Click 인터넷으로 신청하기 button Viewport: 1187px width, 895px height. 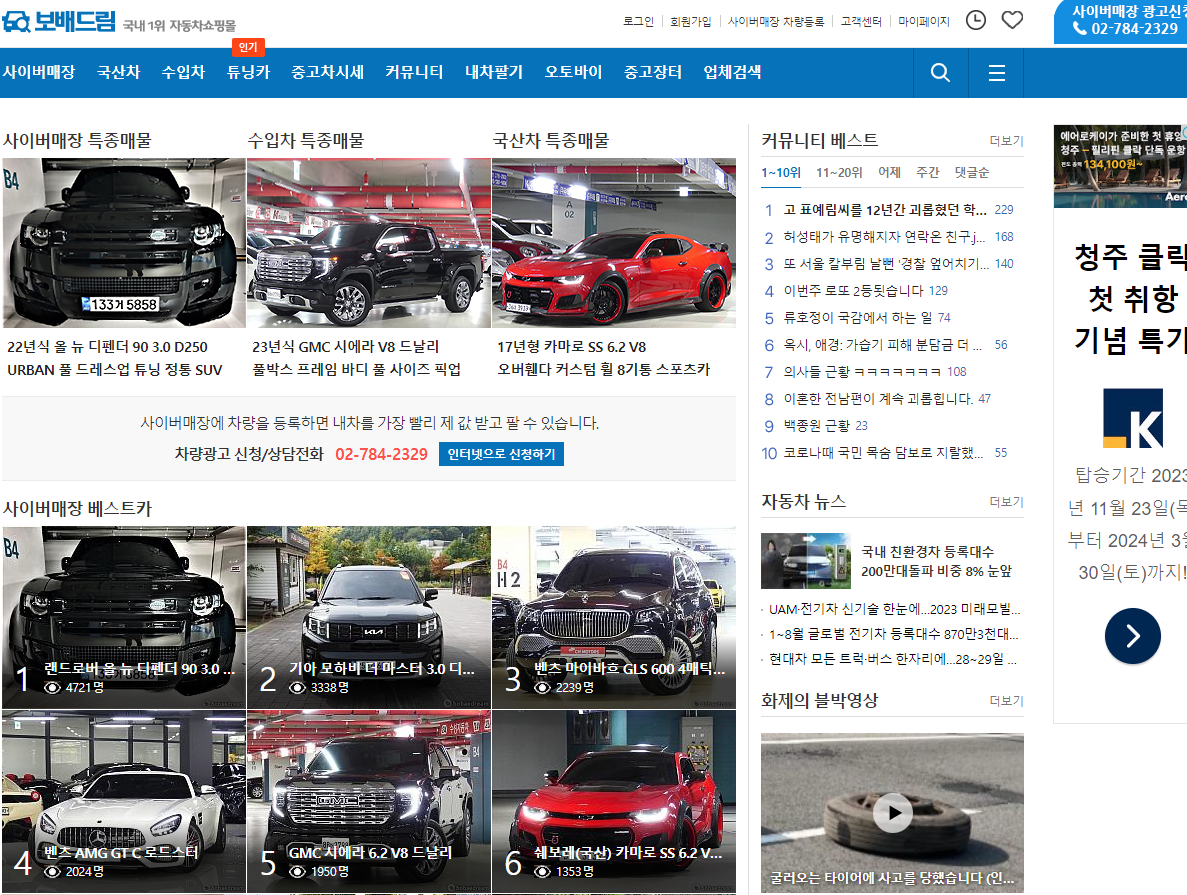[x=501, y=454]
